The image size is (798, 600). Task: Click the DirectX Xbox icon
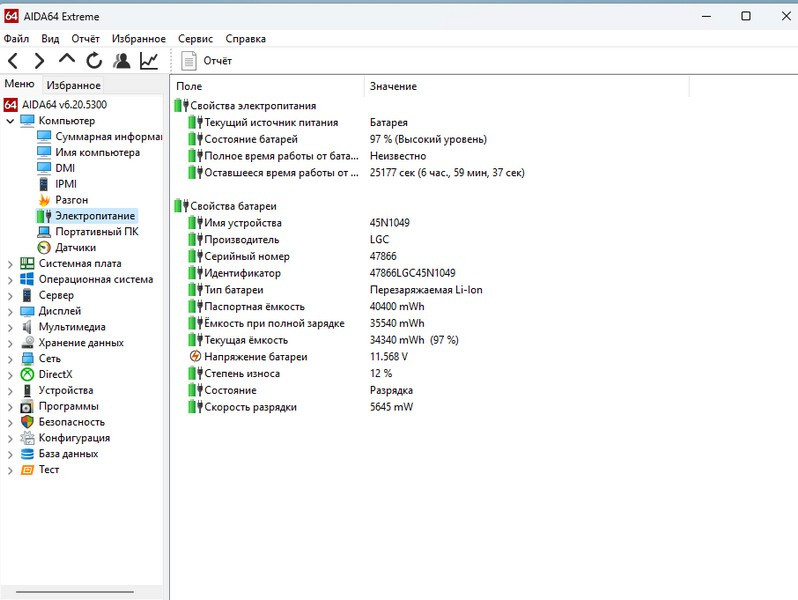[27, 375]
